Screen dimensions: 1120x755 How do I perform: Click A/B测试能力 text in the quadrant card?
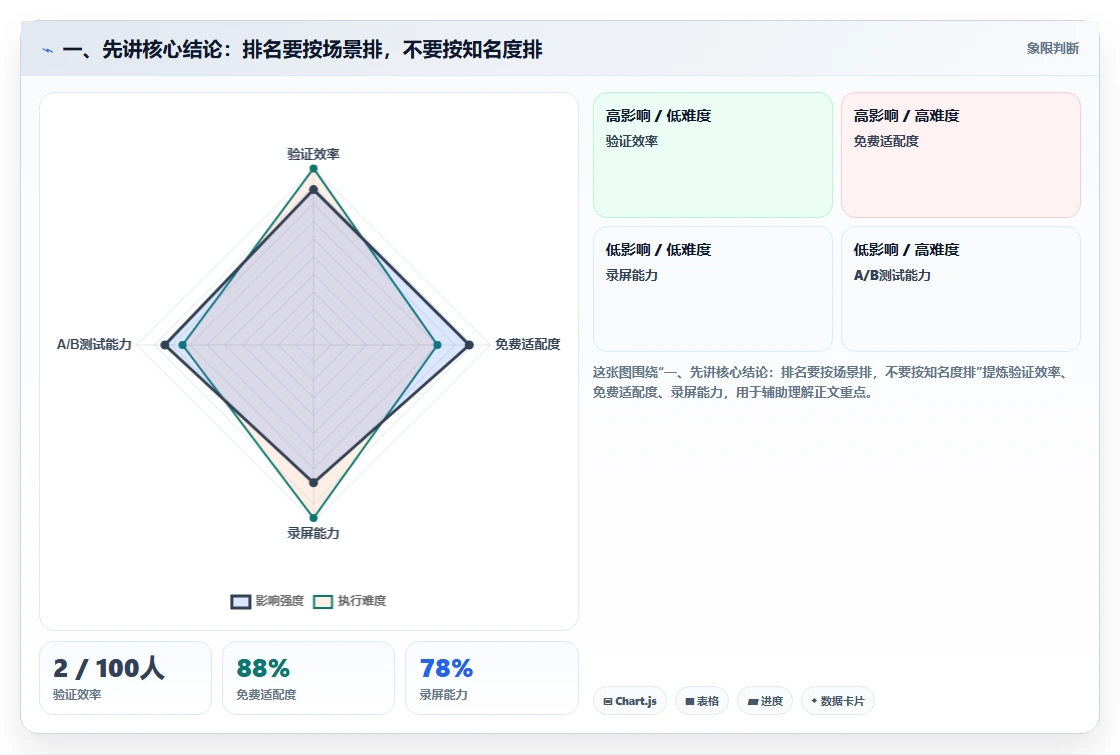(x=892, y=276)
